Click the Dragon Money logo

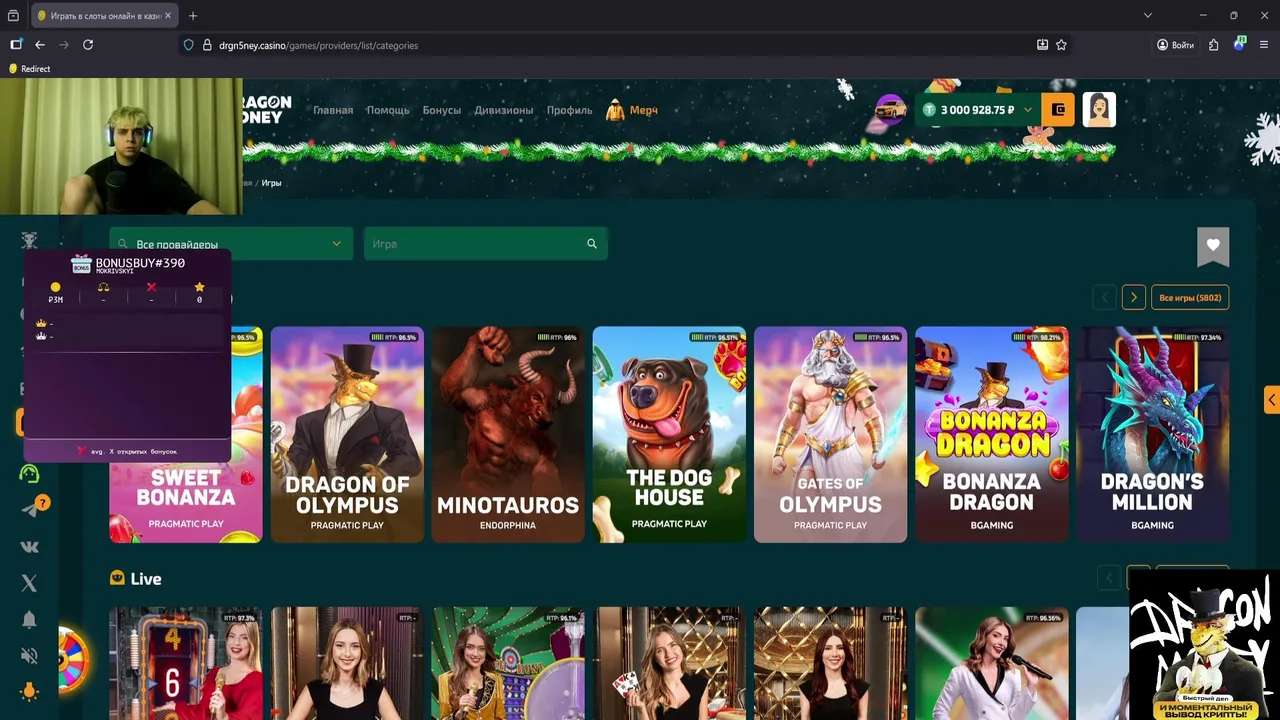(266, 110)
